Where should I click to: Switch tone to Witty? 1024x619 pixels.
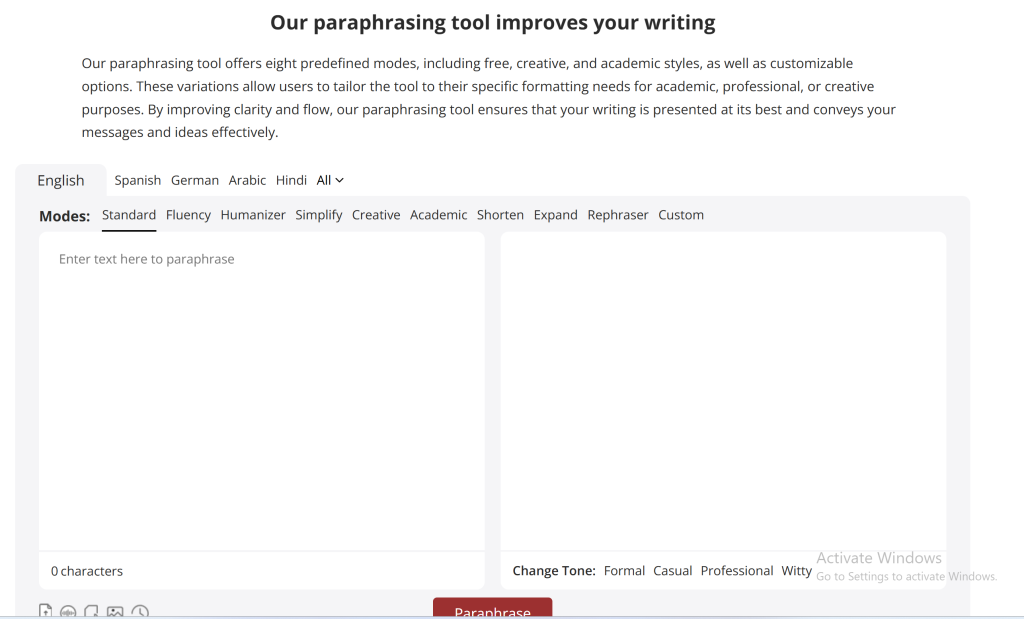click(x=797, y=570)
